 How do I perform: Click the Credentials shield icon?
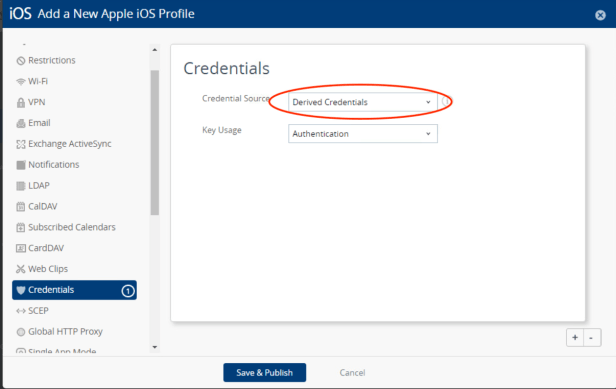point(21,290)
